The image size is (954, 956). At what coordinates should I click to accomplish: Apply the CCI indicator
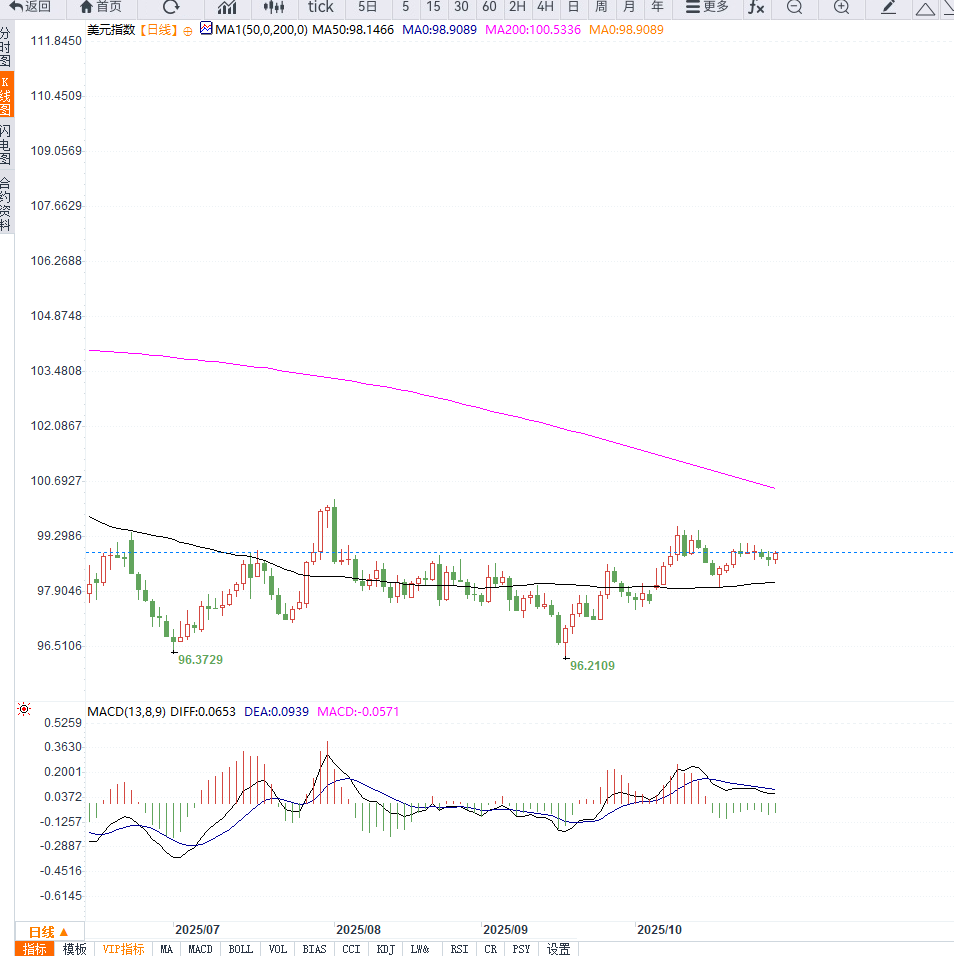click(351, 949)
